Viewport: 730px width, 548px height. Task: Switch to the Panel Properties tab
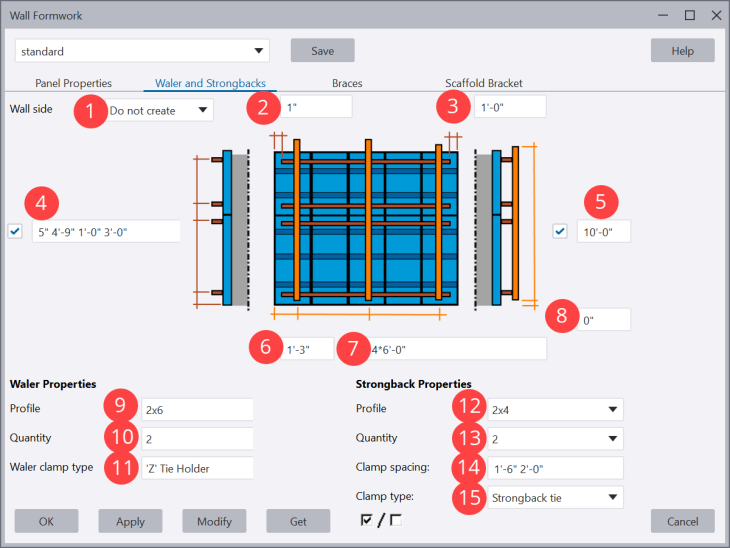coord(74,83)
